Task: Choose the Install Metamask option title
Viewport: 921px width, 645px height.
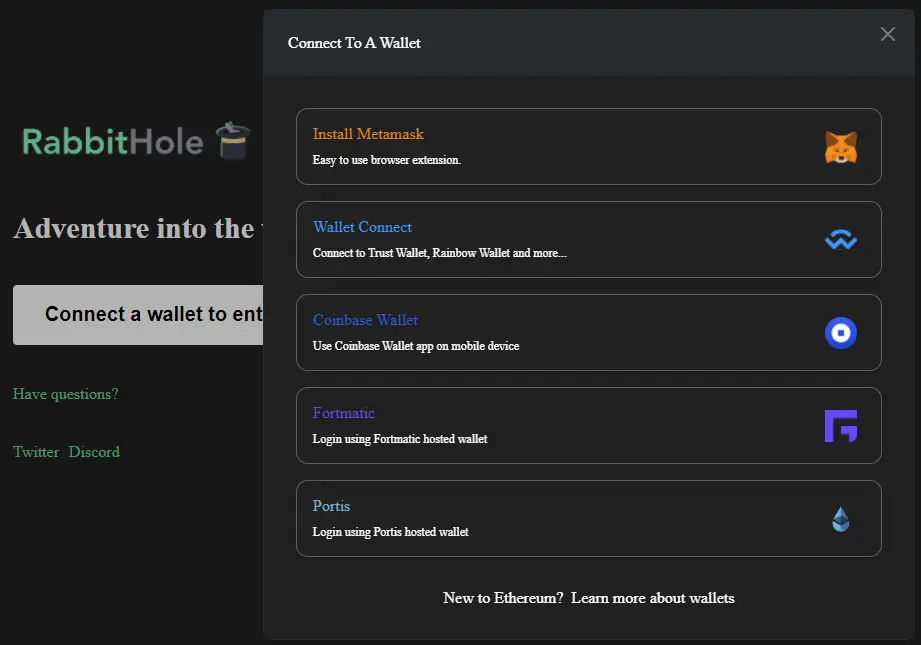Action: (x=368, y=134)
